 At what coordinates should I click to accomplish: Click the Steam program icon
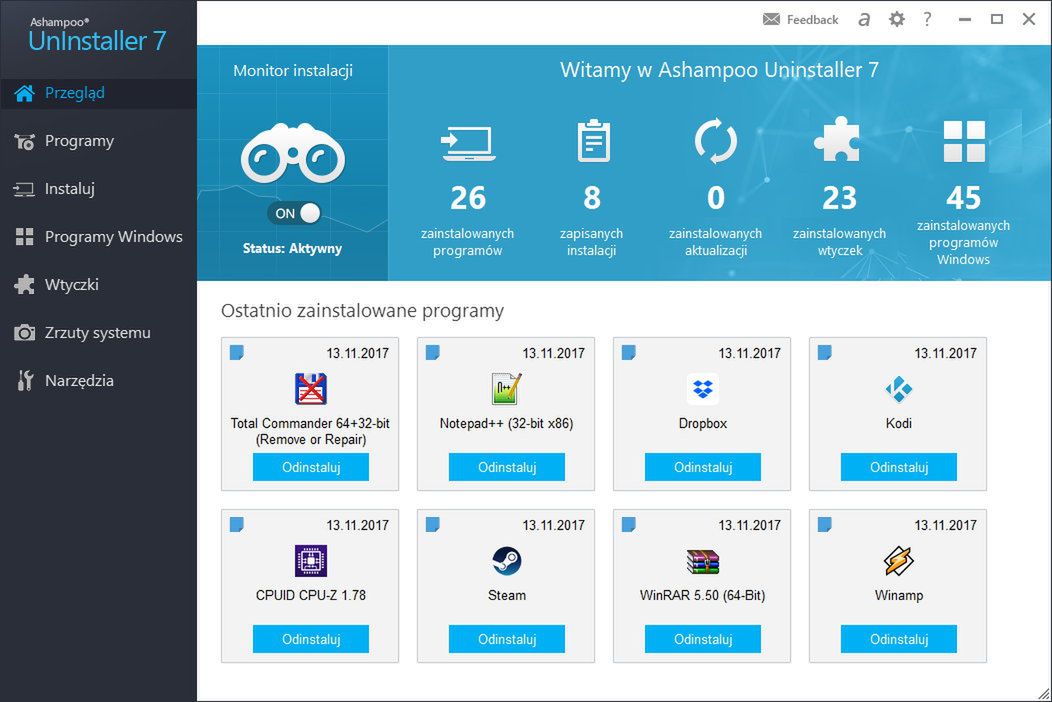click(x=507, y=561)
